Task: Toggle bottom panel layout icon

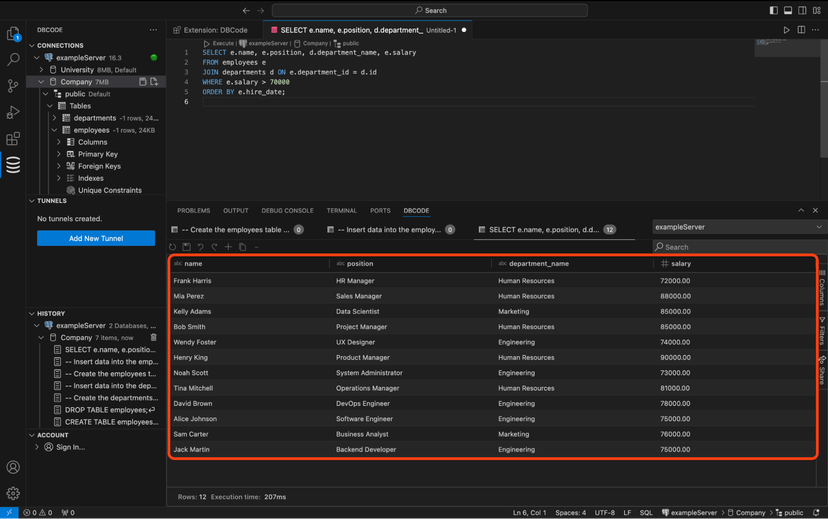Action: (x=788, y=10)
